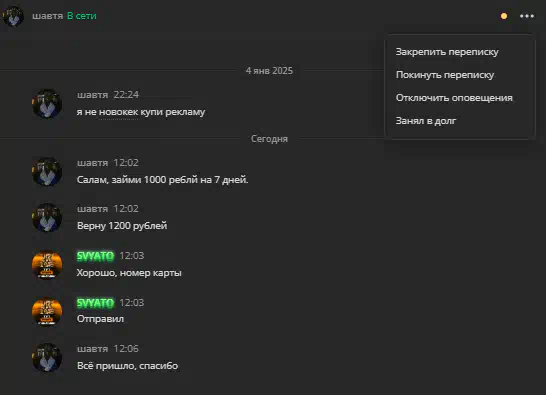
Task: Click avatar beside 'я не новокек купи рекламу'
Action: click(x=47, y=103)
